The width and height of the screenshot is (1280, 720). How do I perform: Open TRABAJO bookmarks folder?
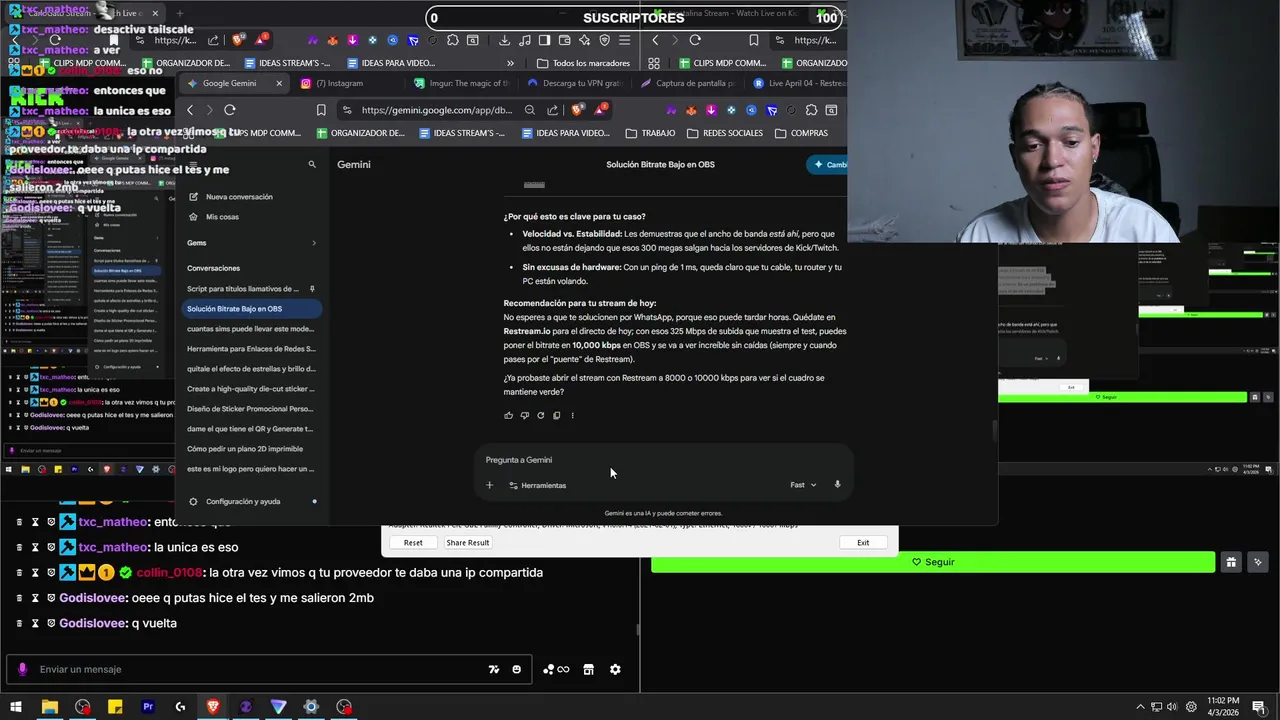(x=650, y=133)
